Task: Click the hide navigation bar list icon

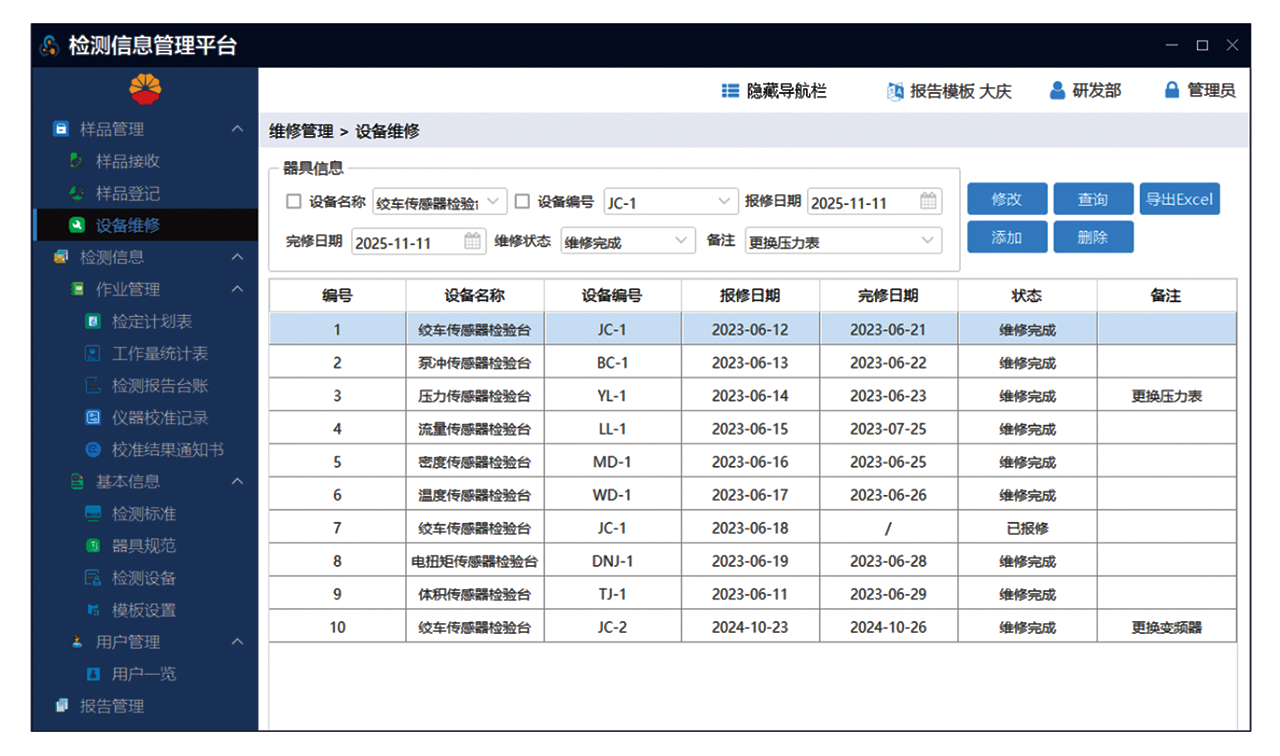Action: [730, 91]
